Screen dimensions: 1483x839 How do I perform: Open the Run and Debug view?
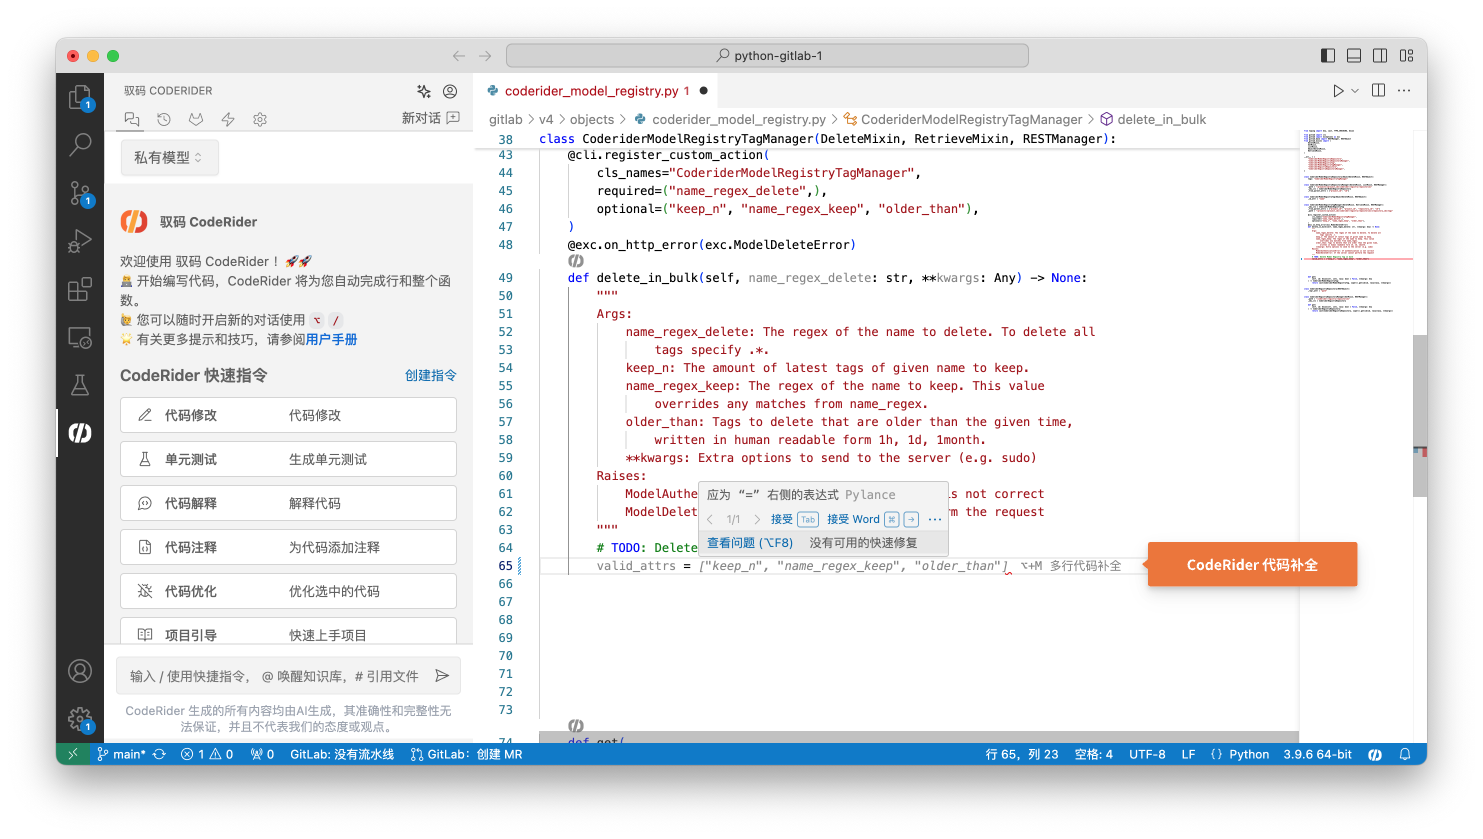pos(80,241)
